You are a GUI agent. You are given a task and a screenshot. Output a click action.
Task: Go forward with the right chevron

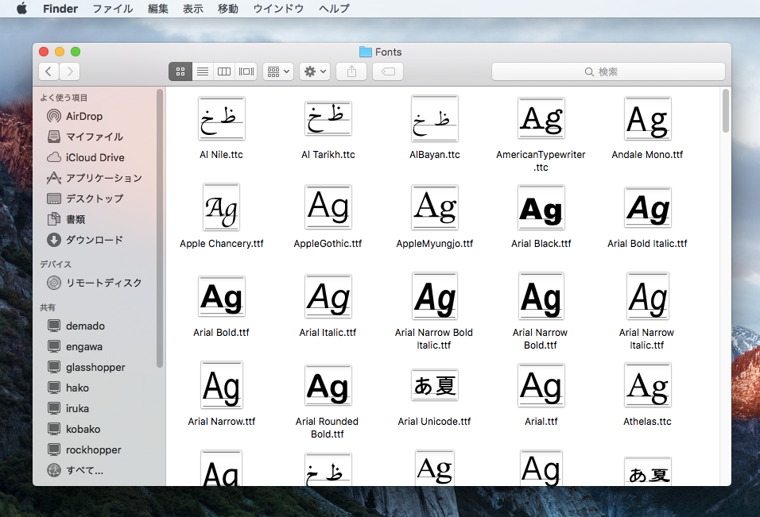70,72
